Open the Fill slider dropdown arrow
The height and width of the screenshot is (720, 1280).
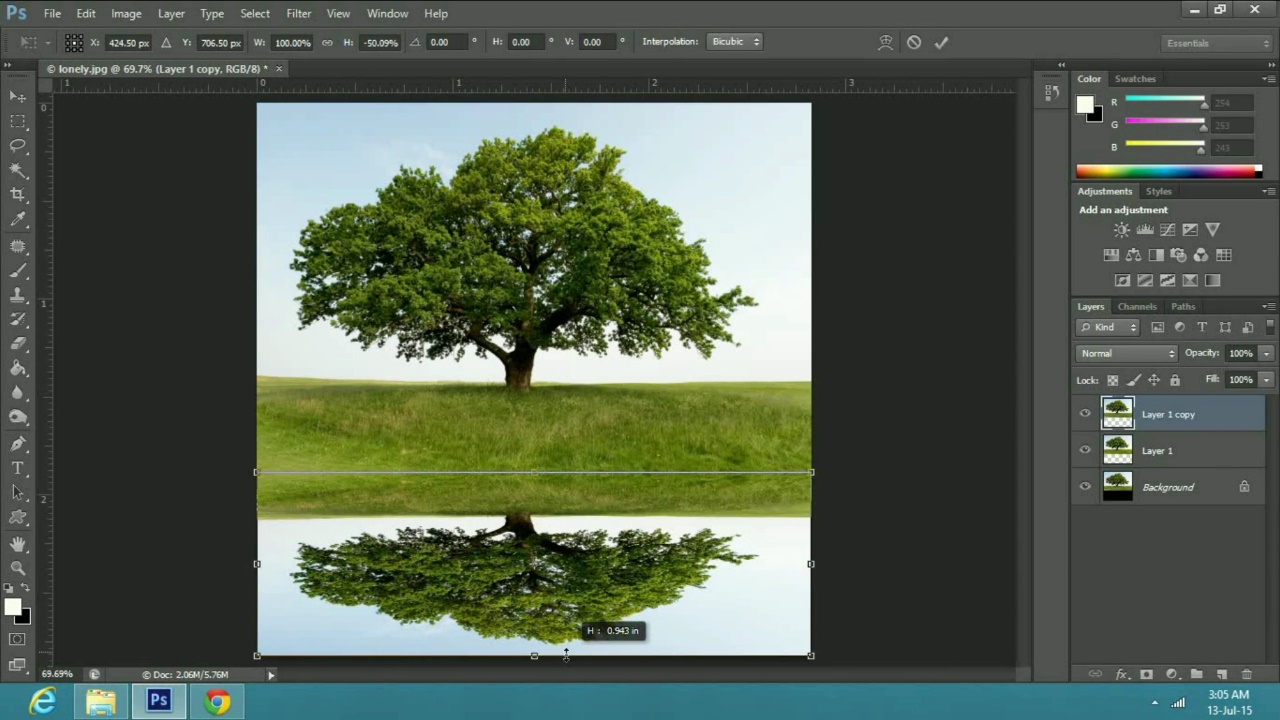[1267, 380]
